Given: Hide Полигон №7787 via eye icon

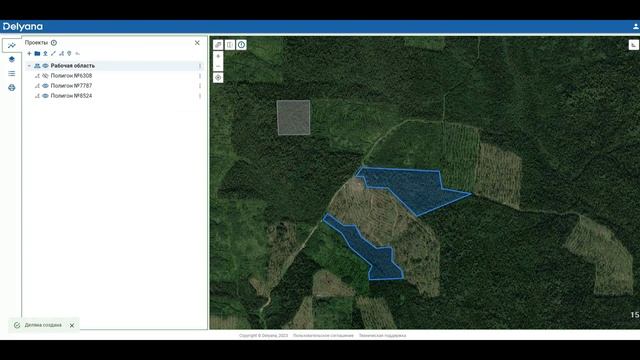Looking at the screenshot, I should coord(45,86).
